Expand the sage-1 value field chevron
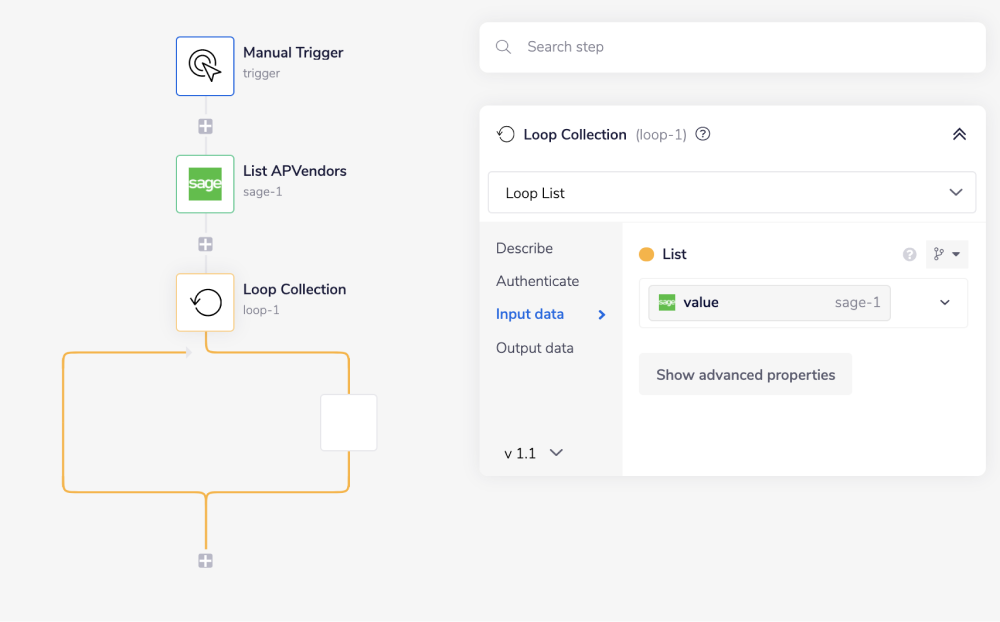Viewport: 1000px width, 622px height. coord(944,303)
